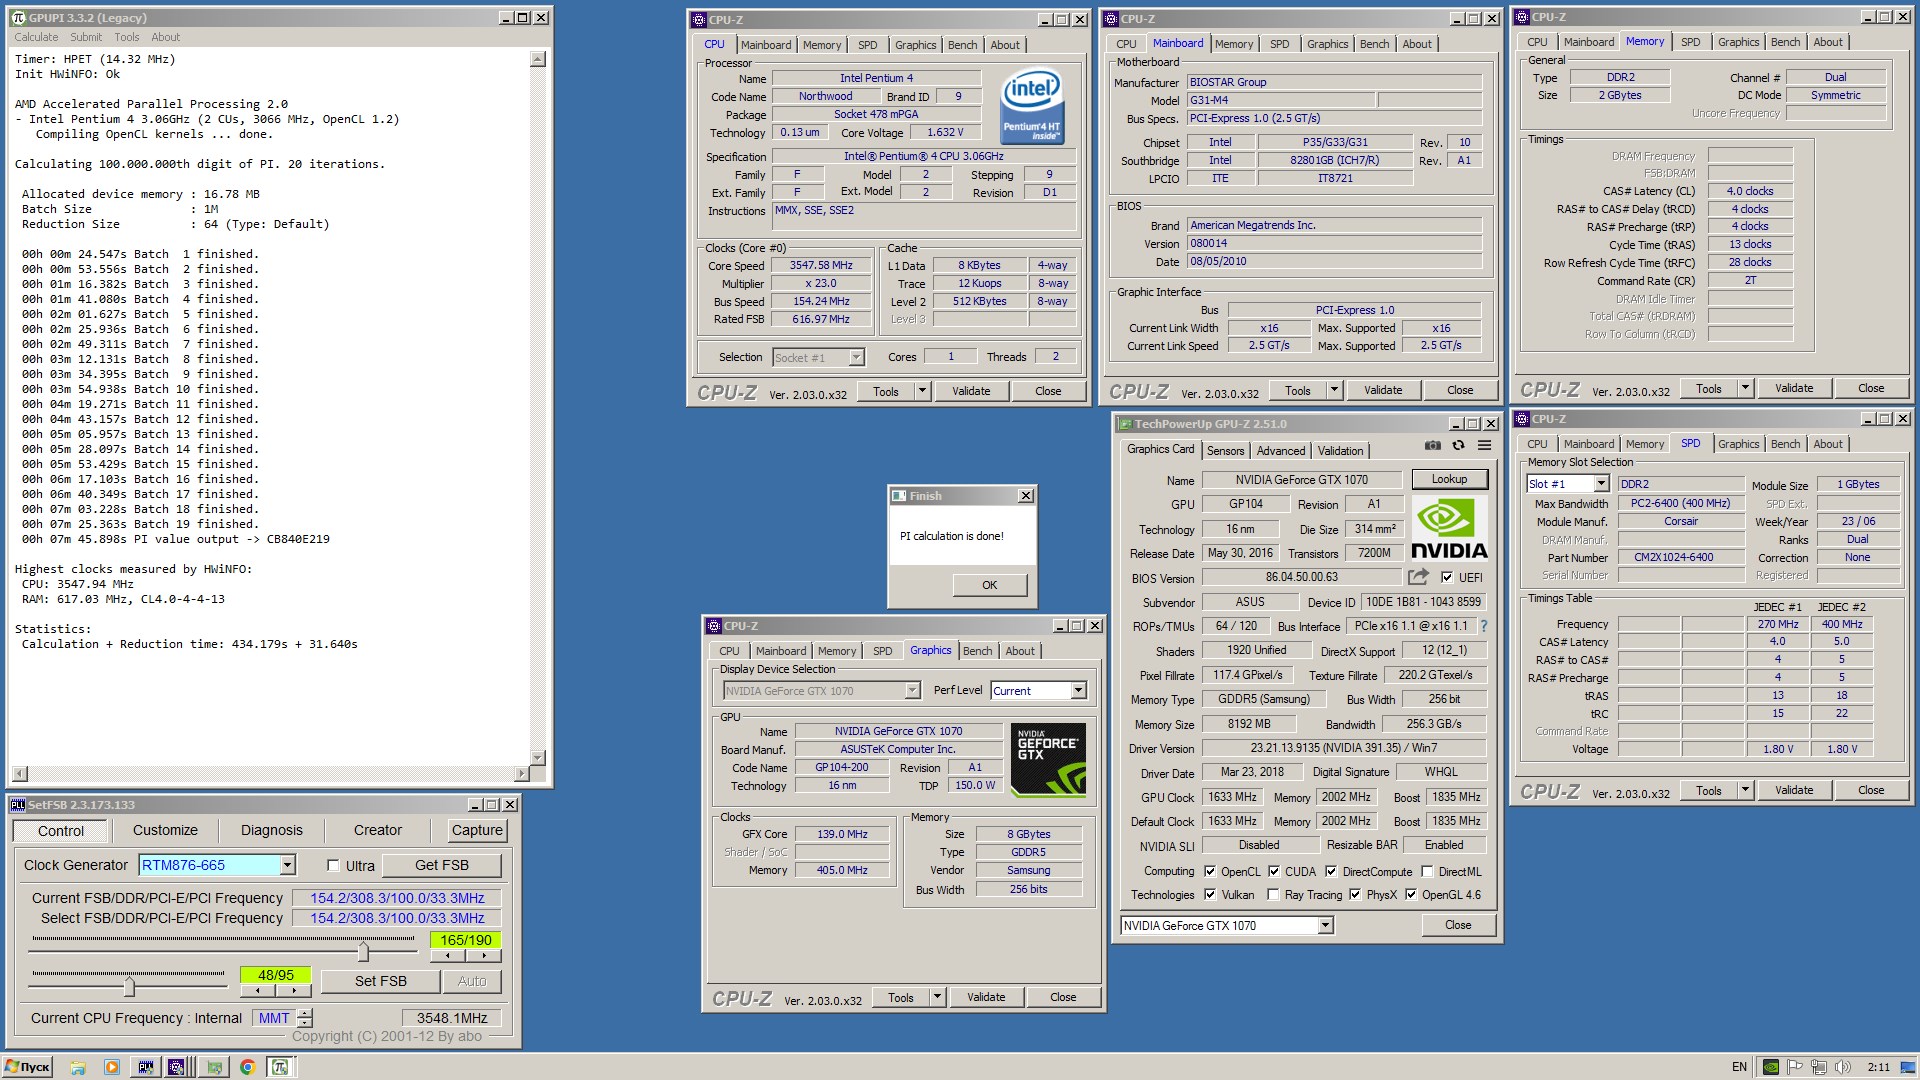Open the display device GTX 1070 dropdown in CPU-Z
This screenshot has height=1080, width=1920.
coord(912,691)
